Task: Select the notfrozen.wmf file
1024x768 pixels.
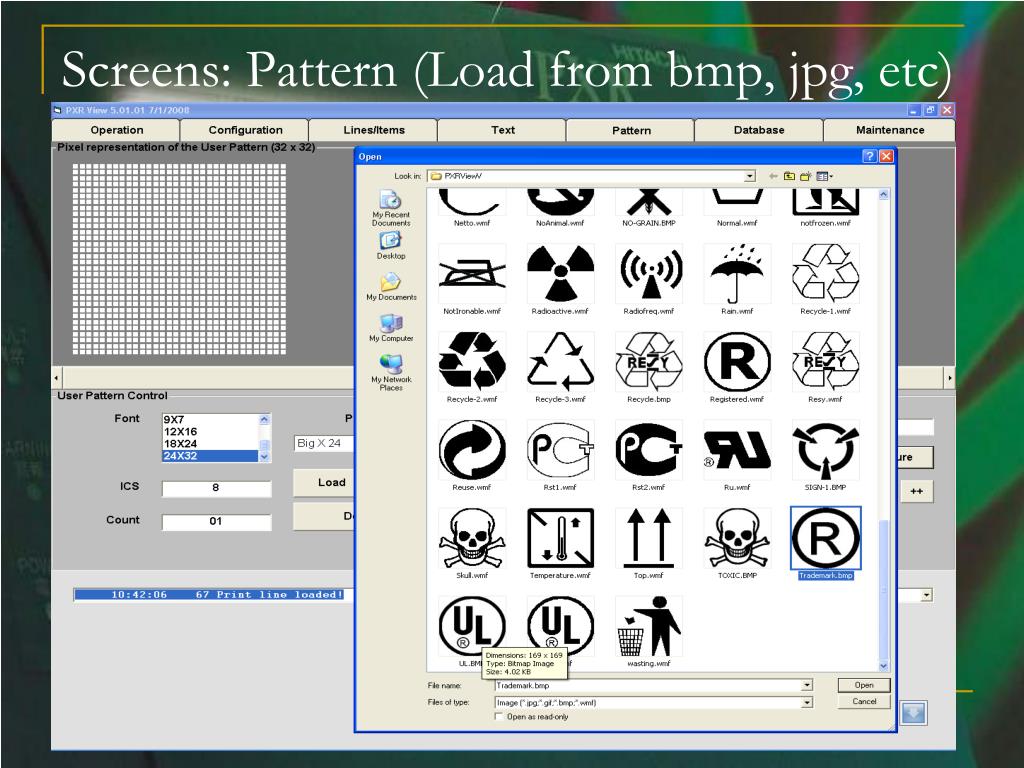Action: click(x=825, y=208)
